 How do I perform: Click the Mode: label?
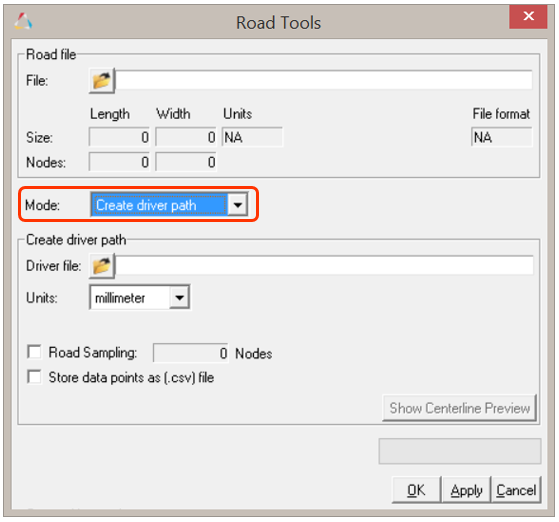click(42, 205)
